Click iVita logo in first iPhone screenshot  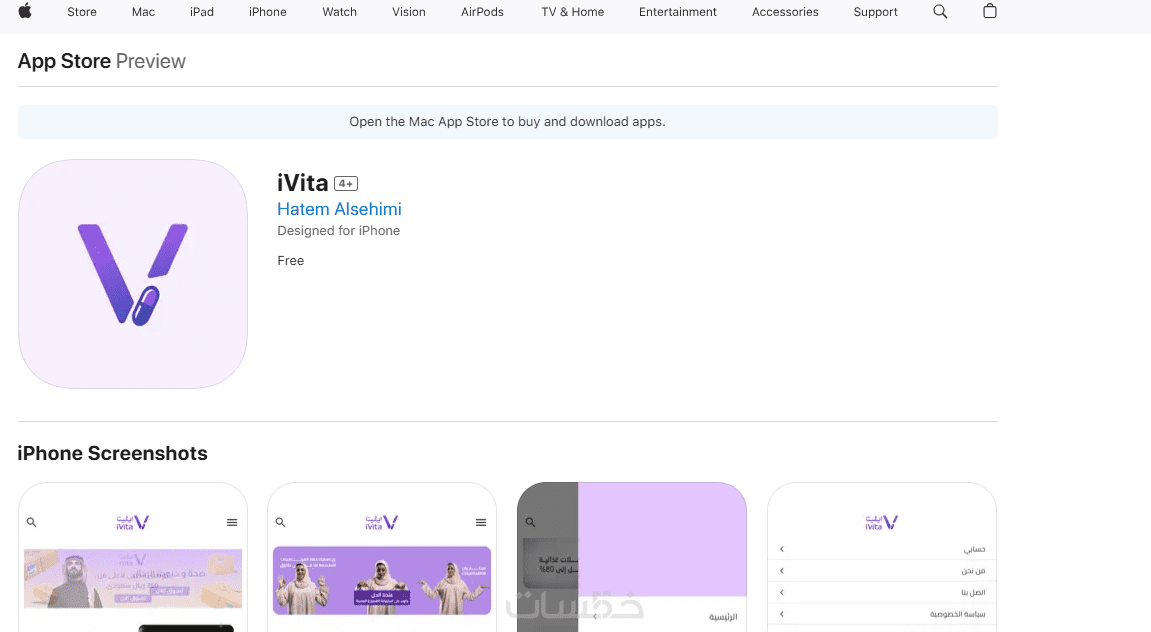pyautogui.click(x=133, y=522)
